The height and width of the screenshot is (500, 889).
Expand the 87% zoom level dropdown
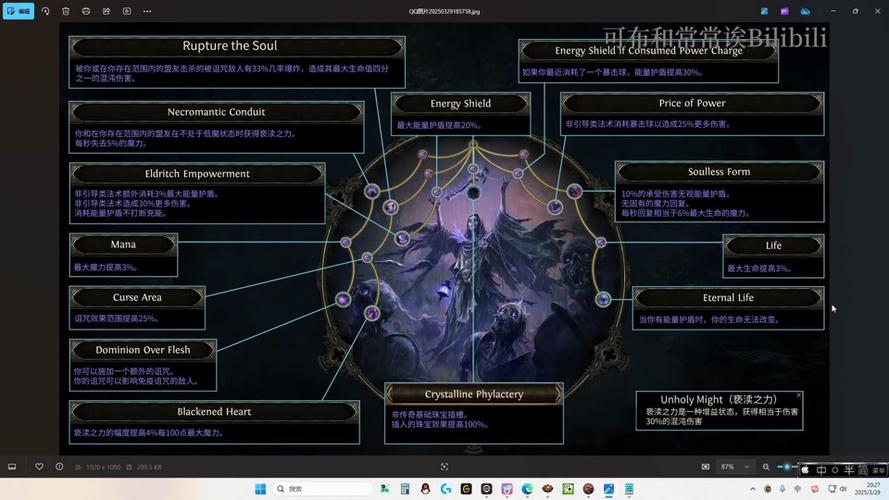745,466
